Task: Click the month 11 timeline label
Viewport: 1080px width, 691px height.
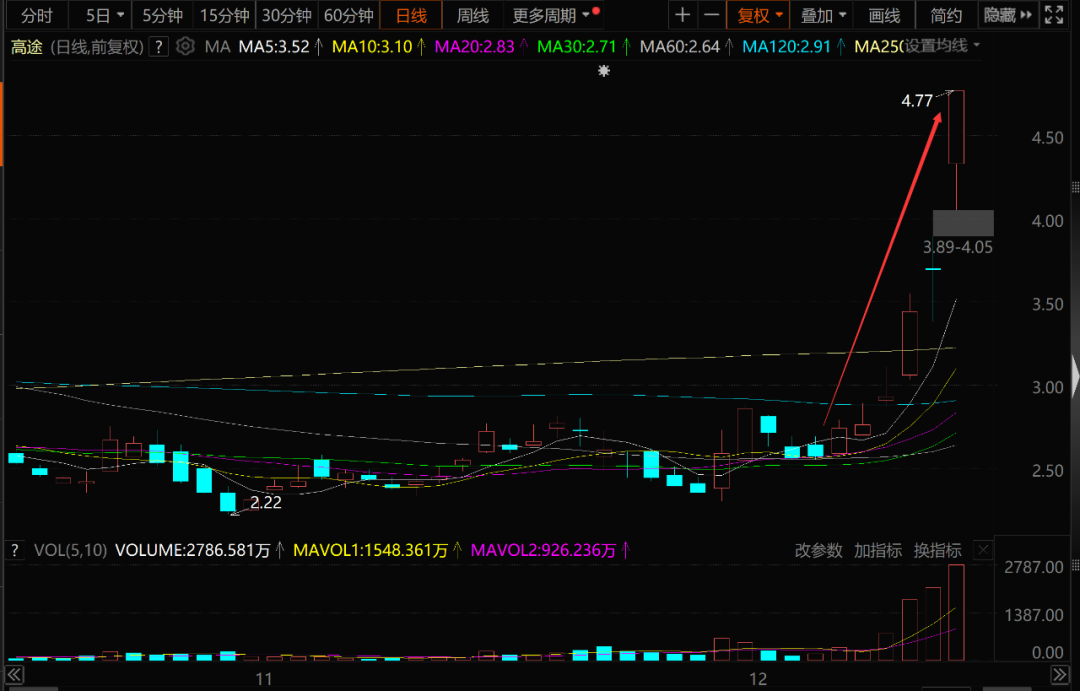Action: tap(264, 679)
